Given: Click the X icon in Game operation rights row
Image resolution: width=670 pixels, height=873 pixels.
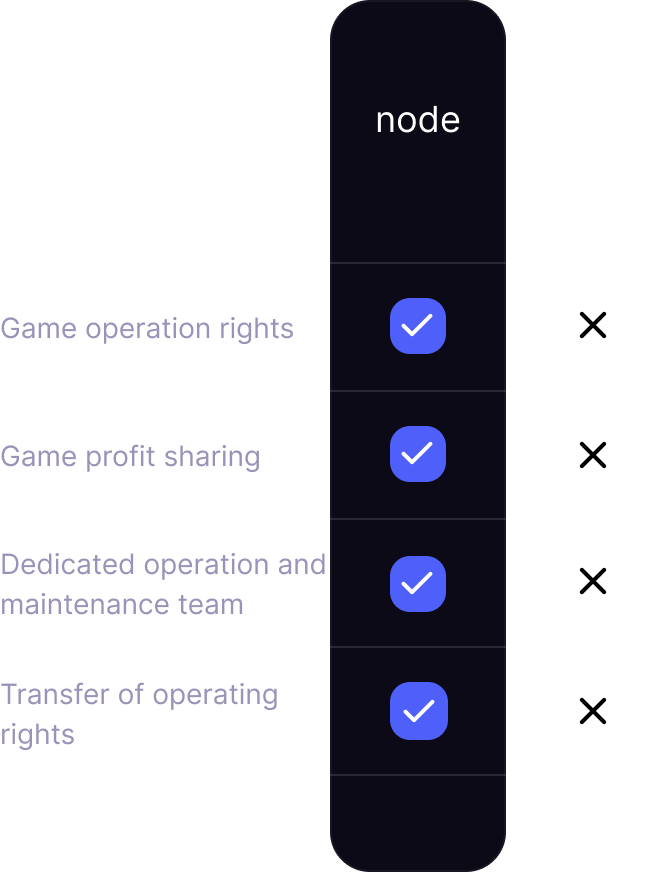Looking at the screenshot, I should [593, 325].
